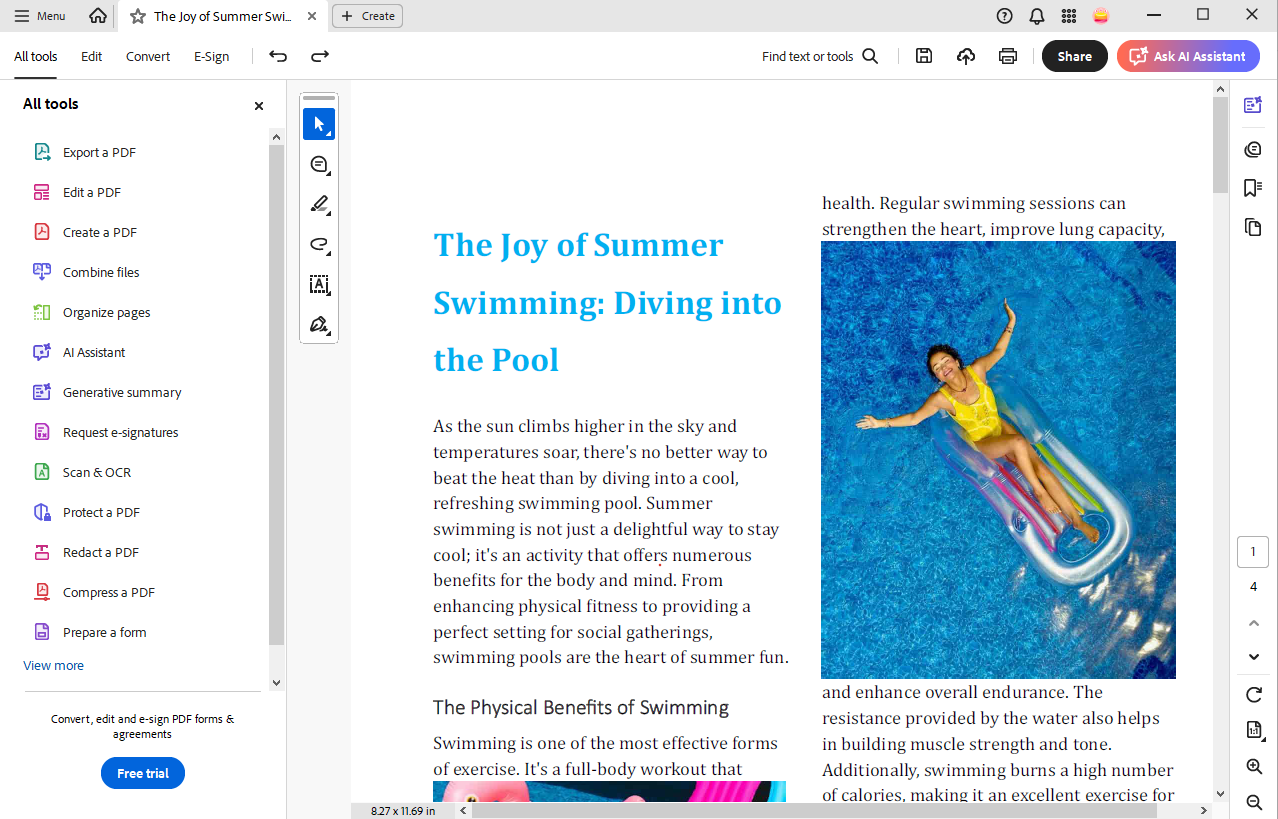
Task: Choose the Add comment tool
Action: tap(319, 164)
